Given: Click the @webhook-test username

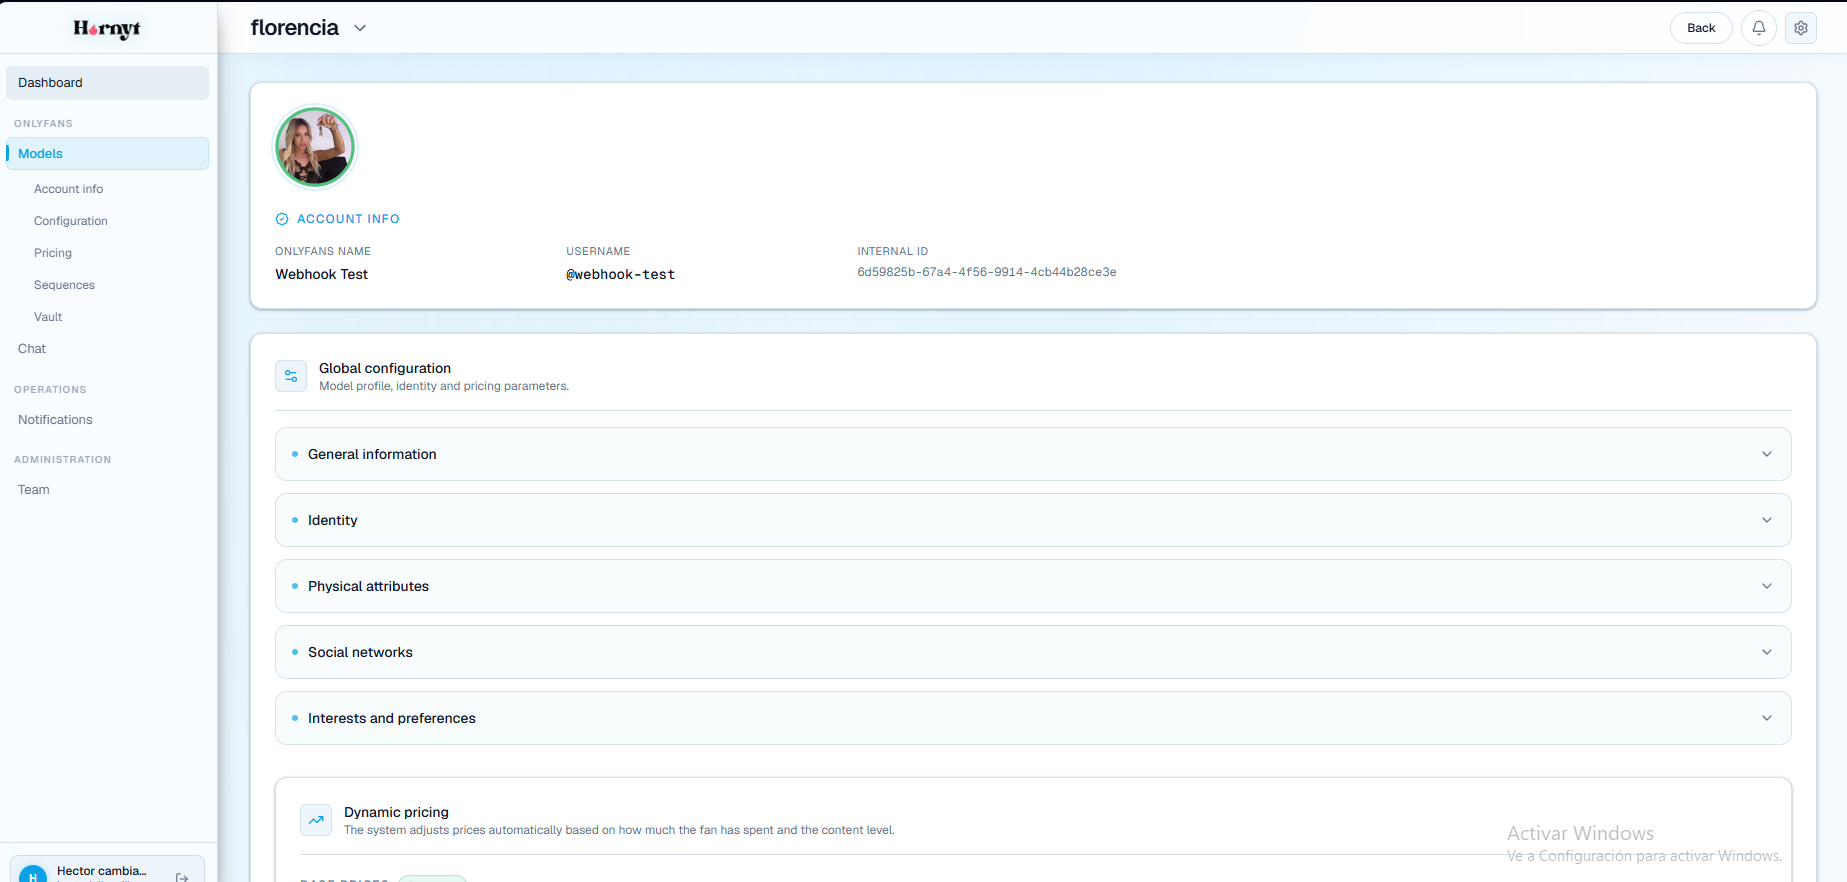Looking at the screenshot, I should point(621,274).
